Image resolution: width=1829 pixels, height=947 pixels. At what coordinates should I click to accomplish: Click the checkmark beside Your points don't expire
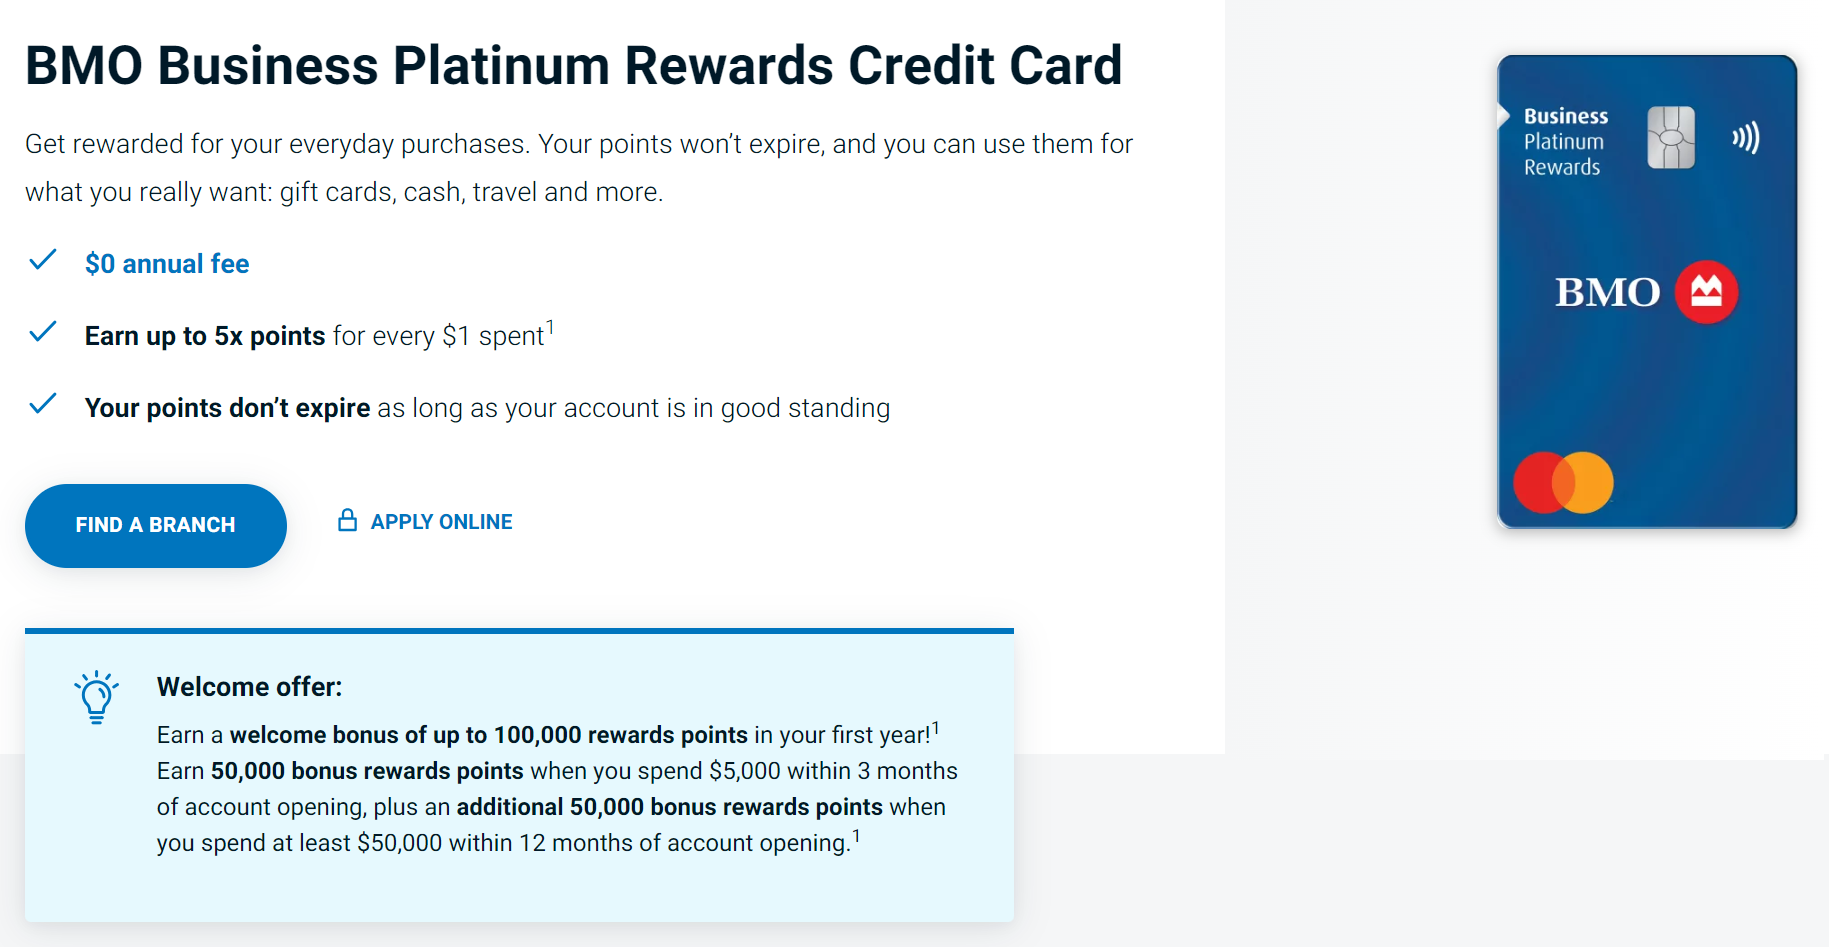(43, 405)
